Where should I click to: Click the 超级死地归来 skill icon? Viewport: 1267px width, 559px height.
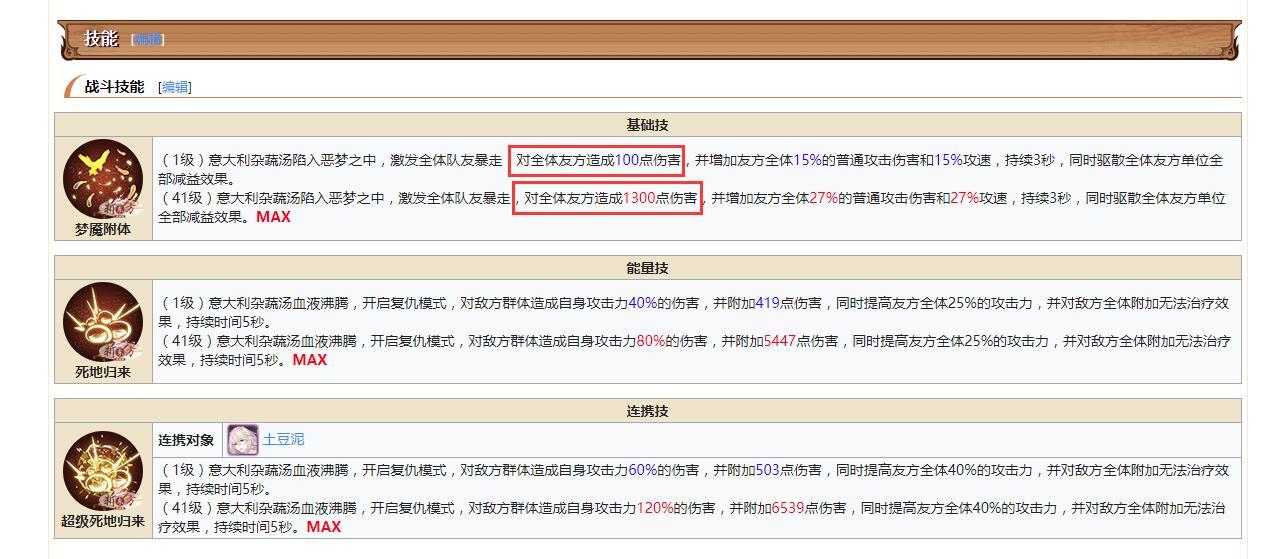(x=103, y=471)
